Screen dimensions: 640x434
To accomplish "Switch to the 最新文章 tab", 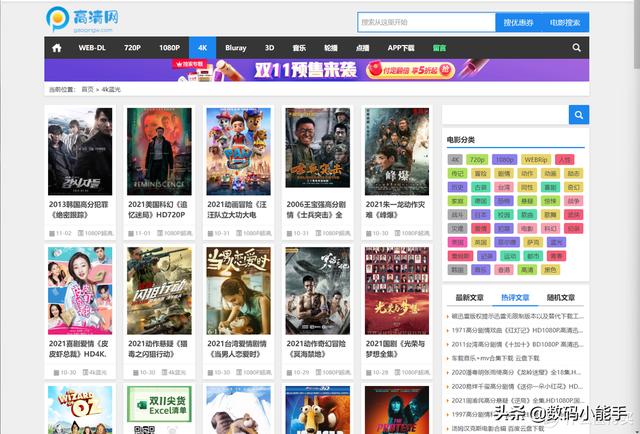I will 470,297.
